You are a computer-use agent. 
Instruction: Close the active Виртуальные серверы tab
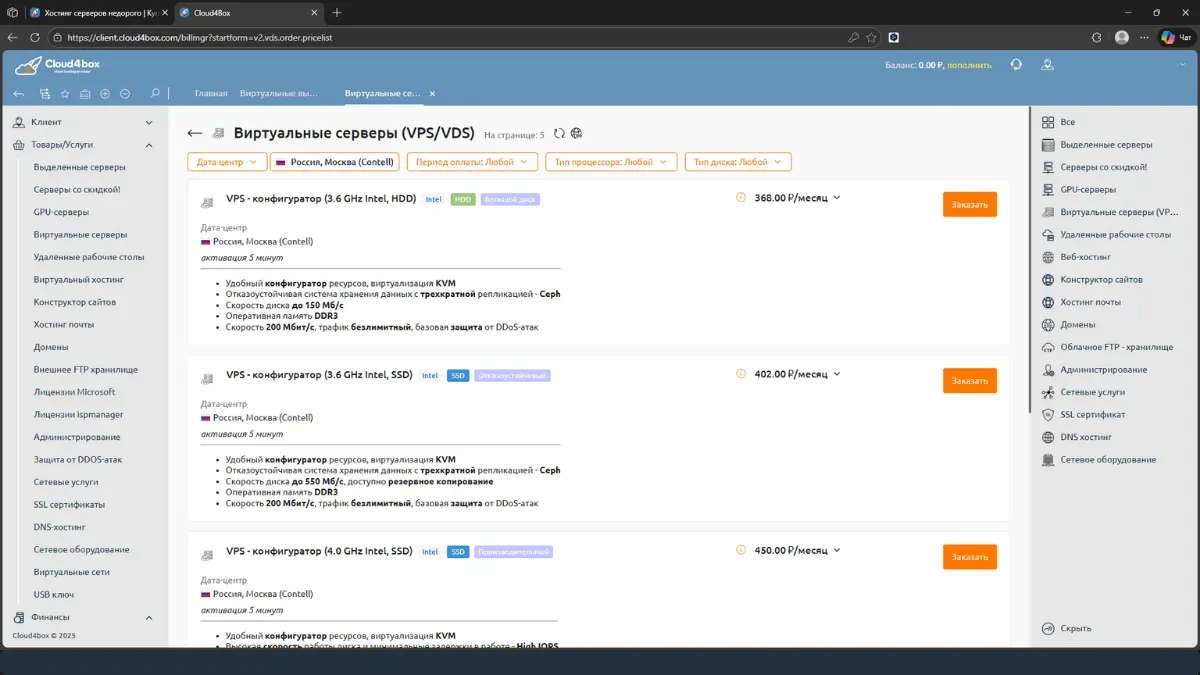click(432, 94)
